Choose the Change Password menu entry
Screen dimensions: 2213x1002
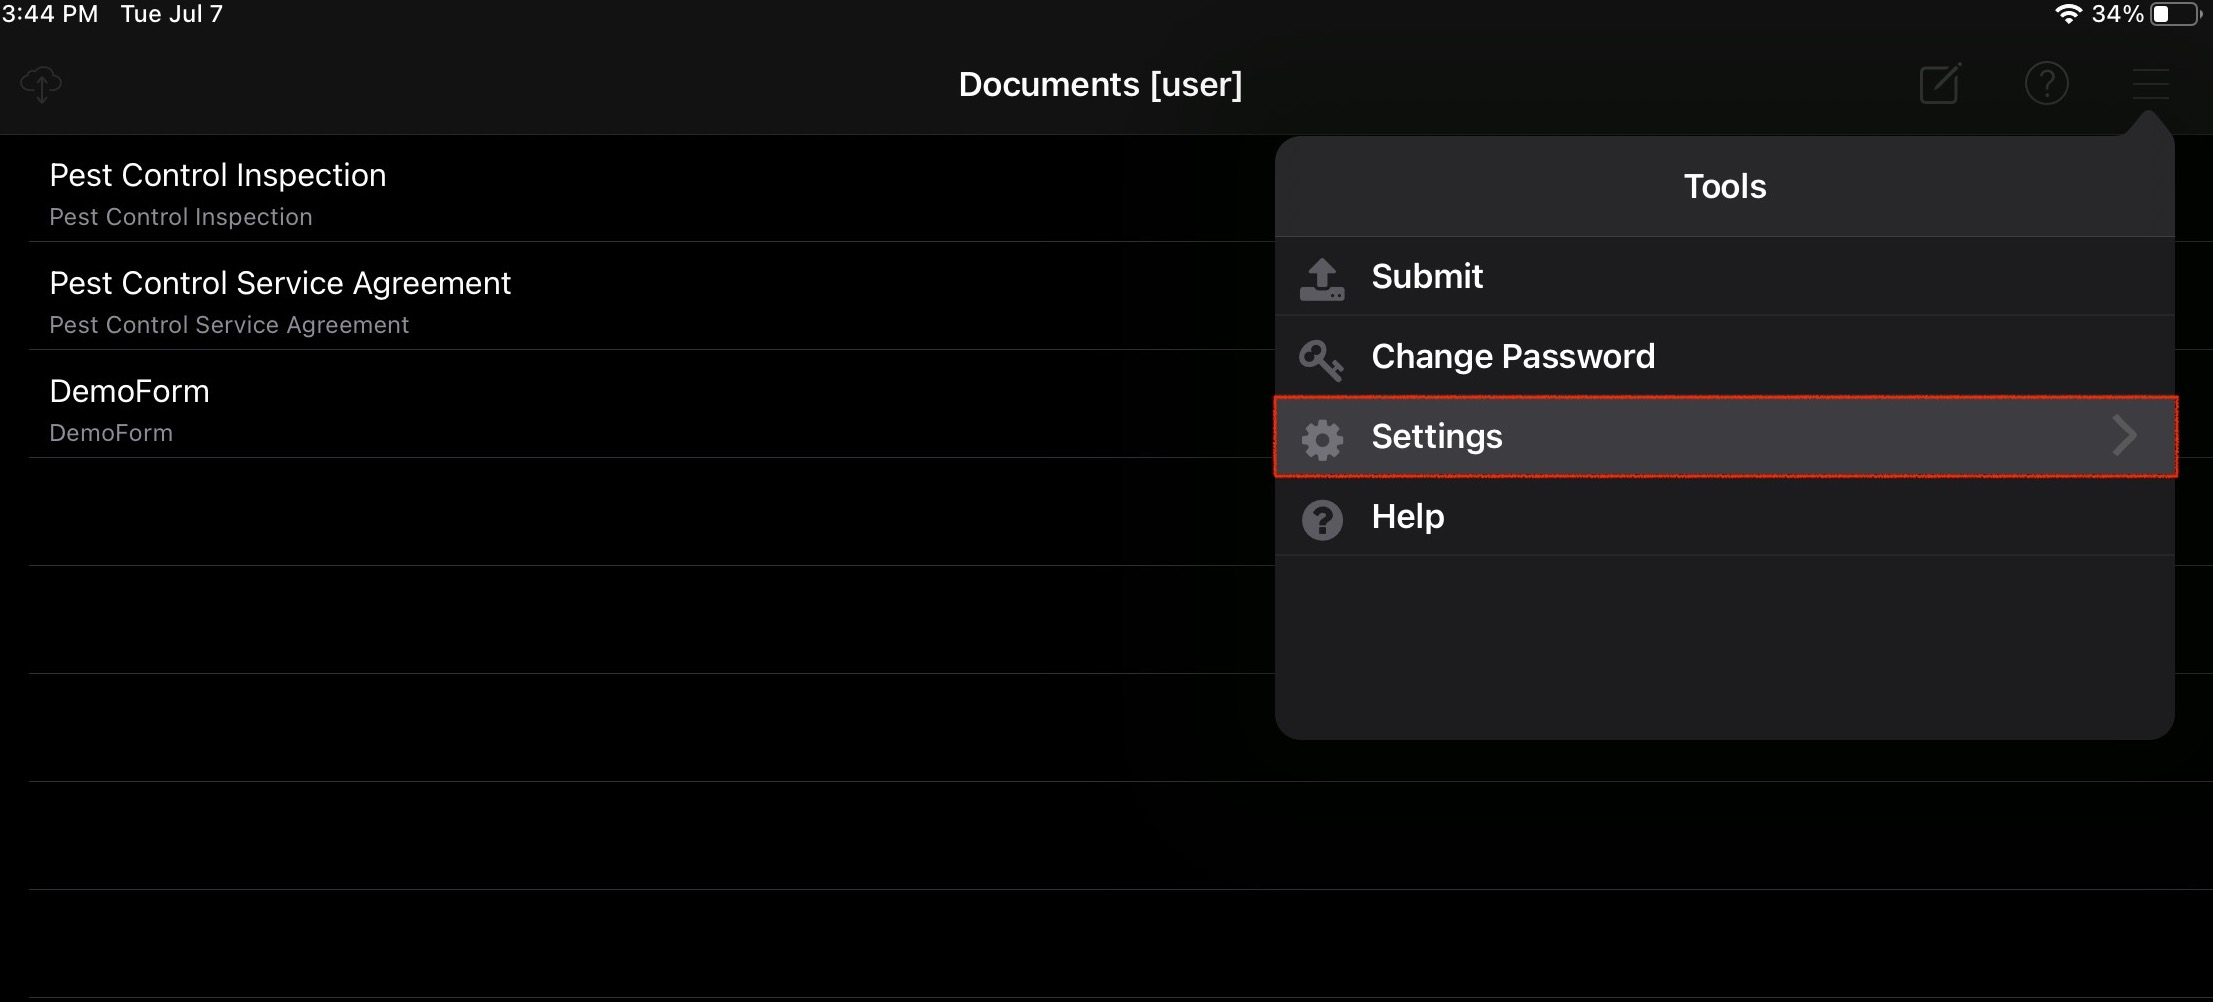1513,356
